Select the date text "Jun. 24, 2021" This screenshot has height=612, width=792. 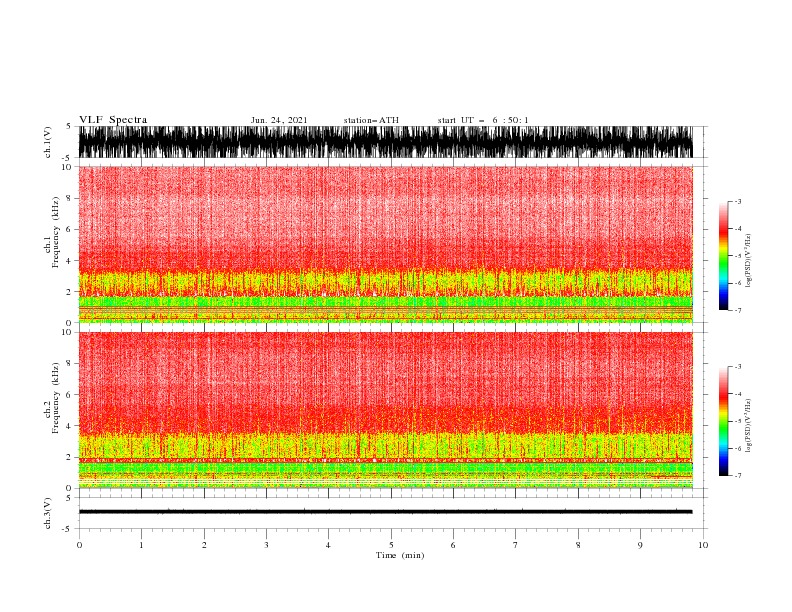279,120
